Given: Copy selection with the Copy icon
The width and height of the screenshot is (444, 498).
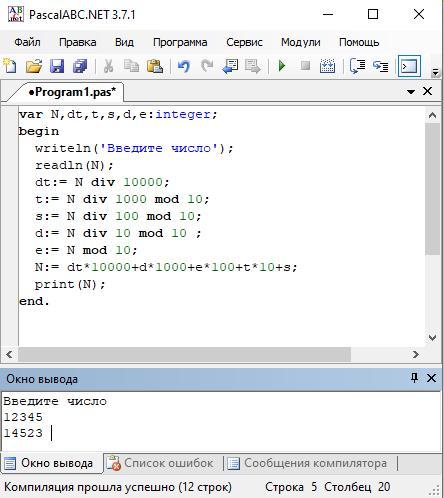Looking at the screenshot, I should 131,66.
